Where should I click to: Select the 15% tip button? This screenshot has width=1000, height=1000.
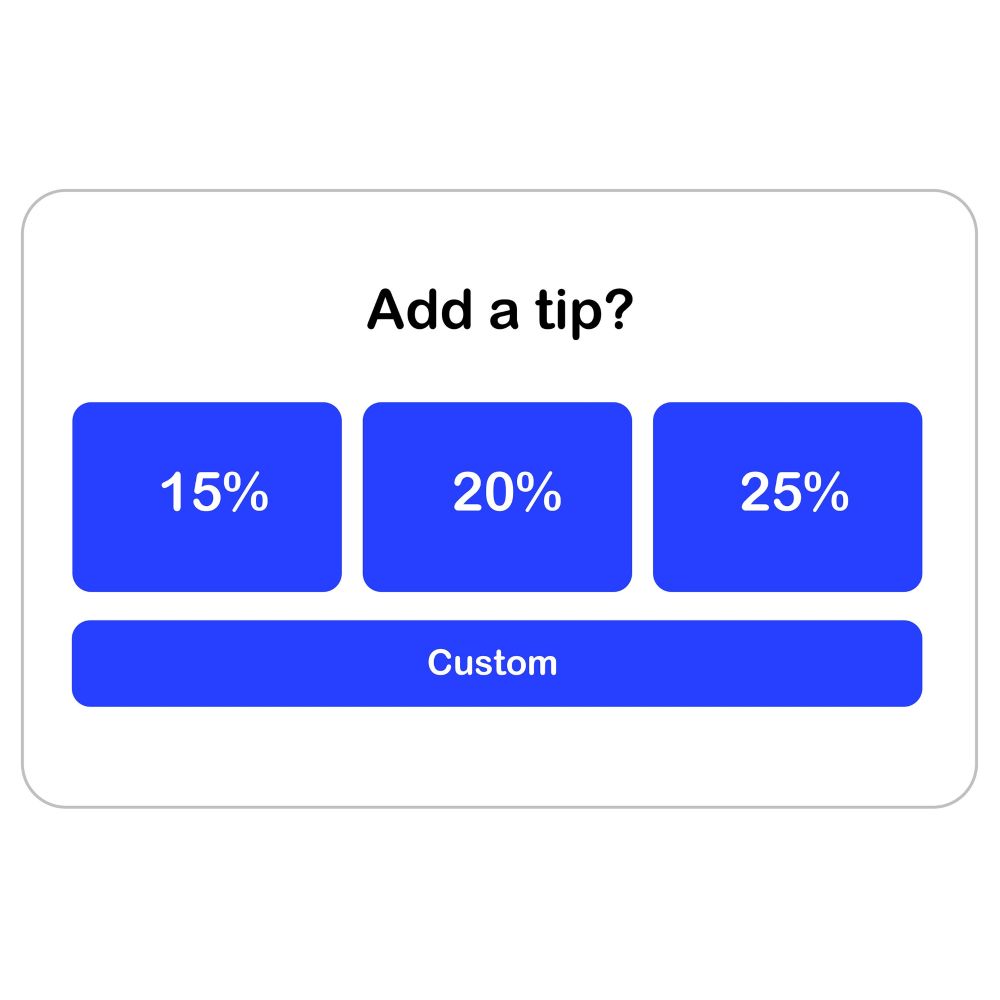point(207,497)
